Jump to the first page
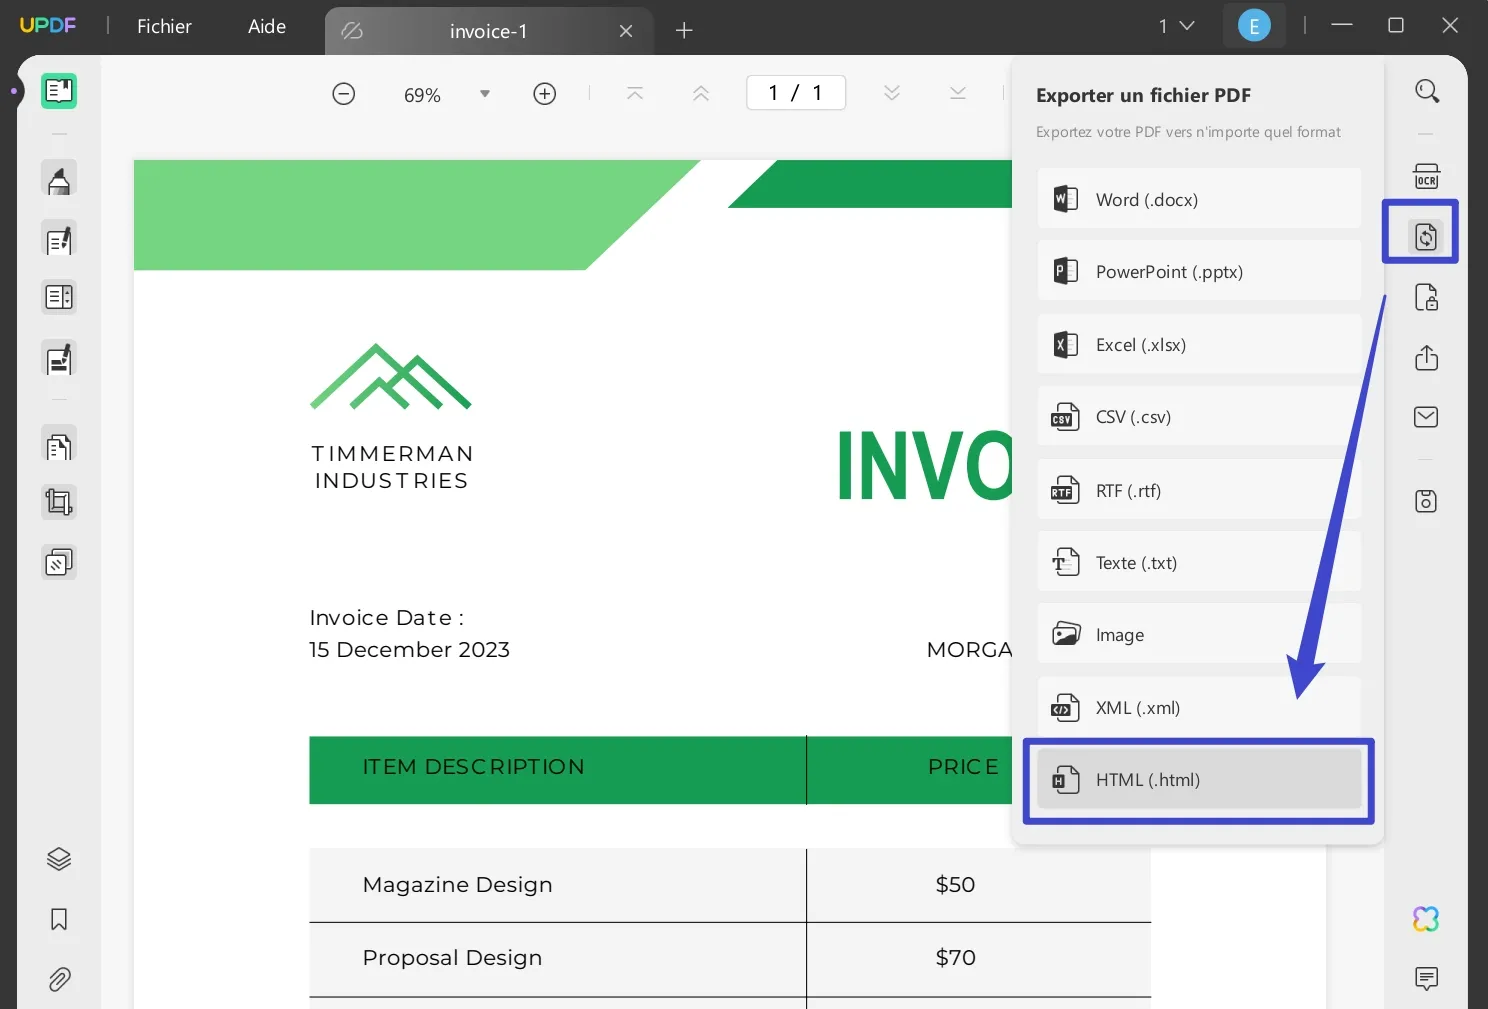 [x=635, y=93]
